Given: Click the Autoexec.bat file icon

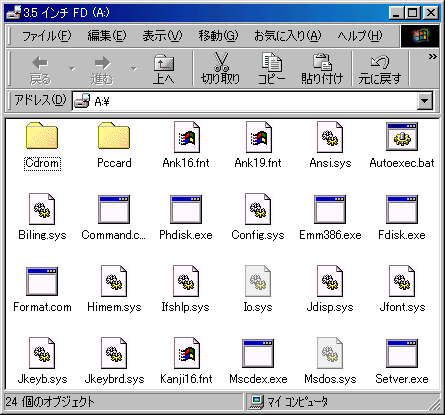Looking at the screenshot, I should click(x=402, y=137).
